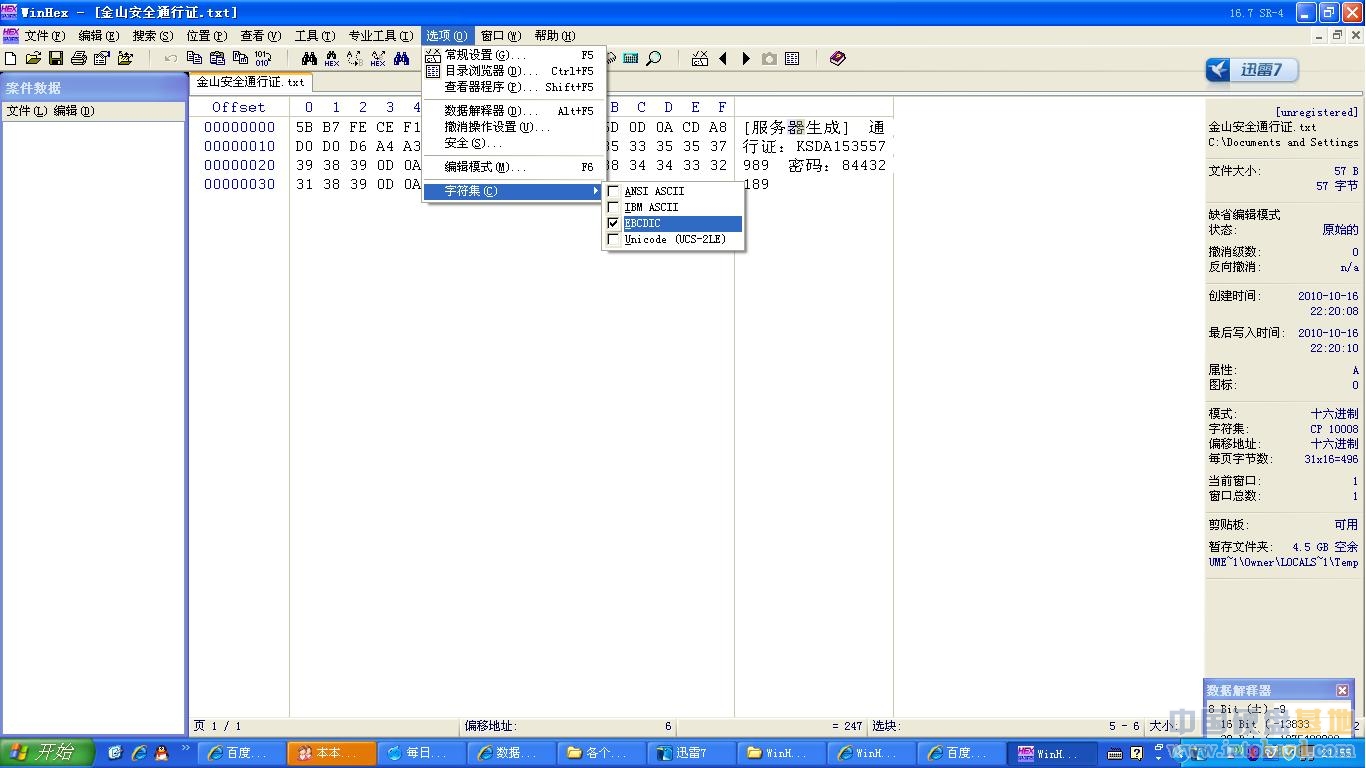Click the Open file folder icon
Viewport: 1366px width, 768px height.
click(33, 59)
